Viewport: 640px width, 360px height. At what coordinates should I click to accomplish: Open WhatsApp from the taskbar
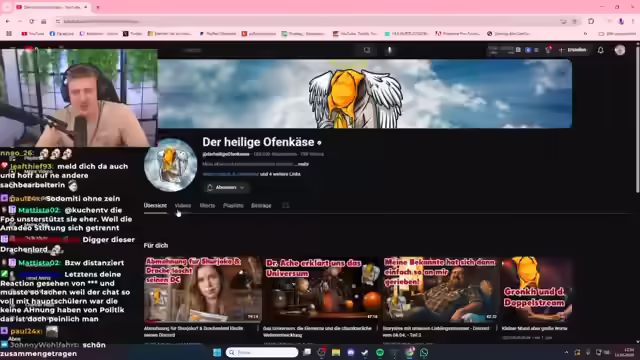pos(424,352)
